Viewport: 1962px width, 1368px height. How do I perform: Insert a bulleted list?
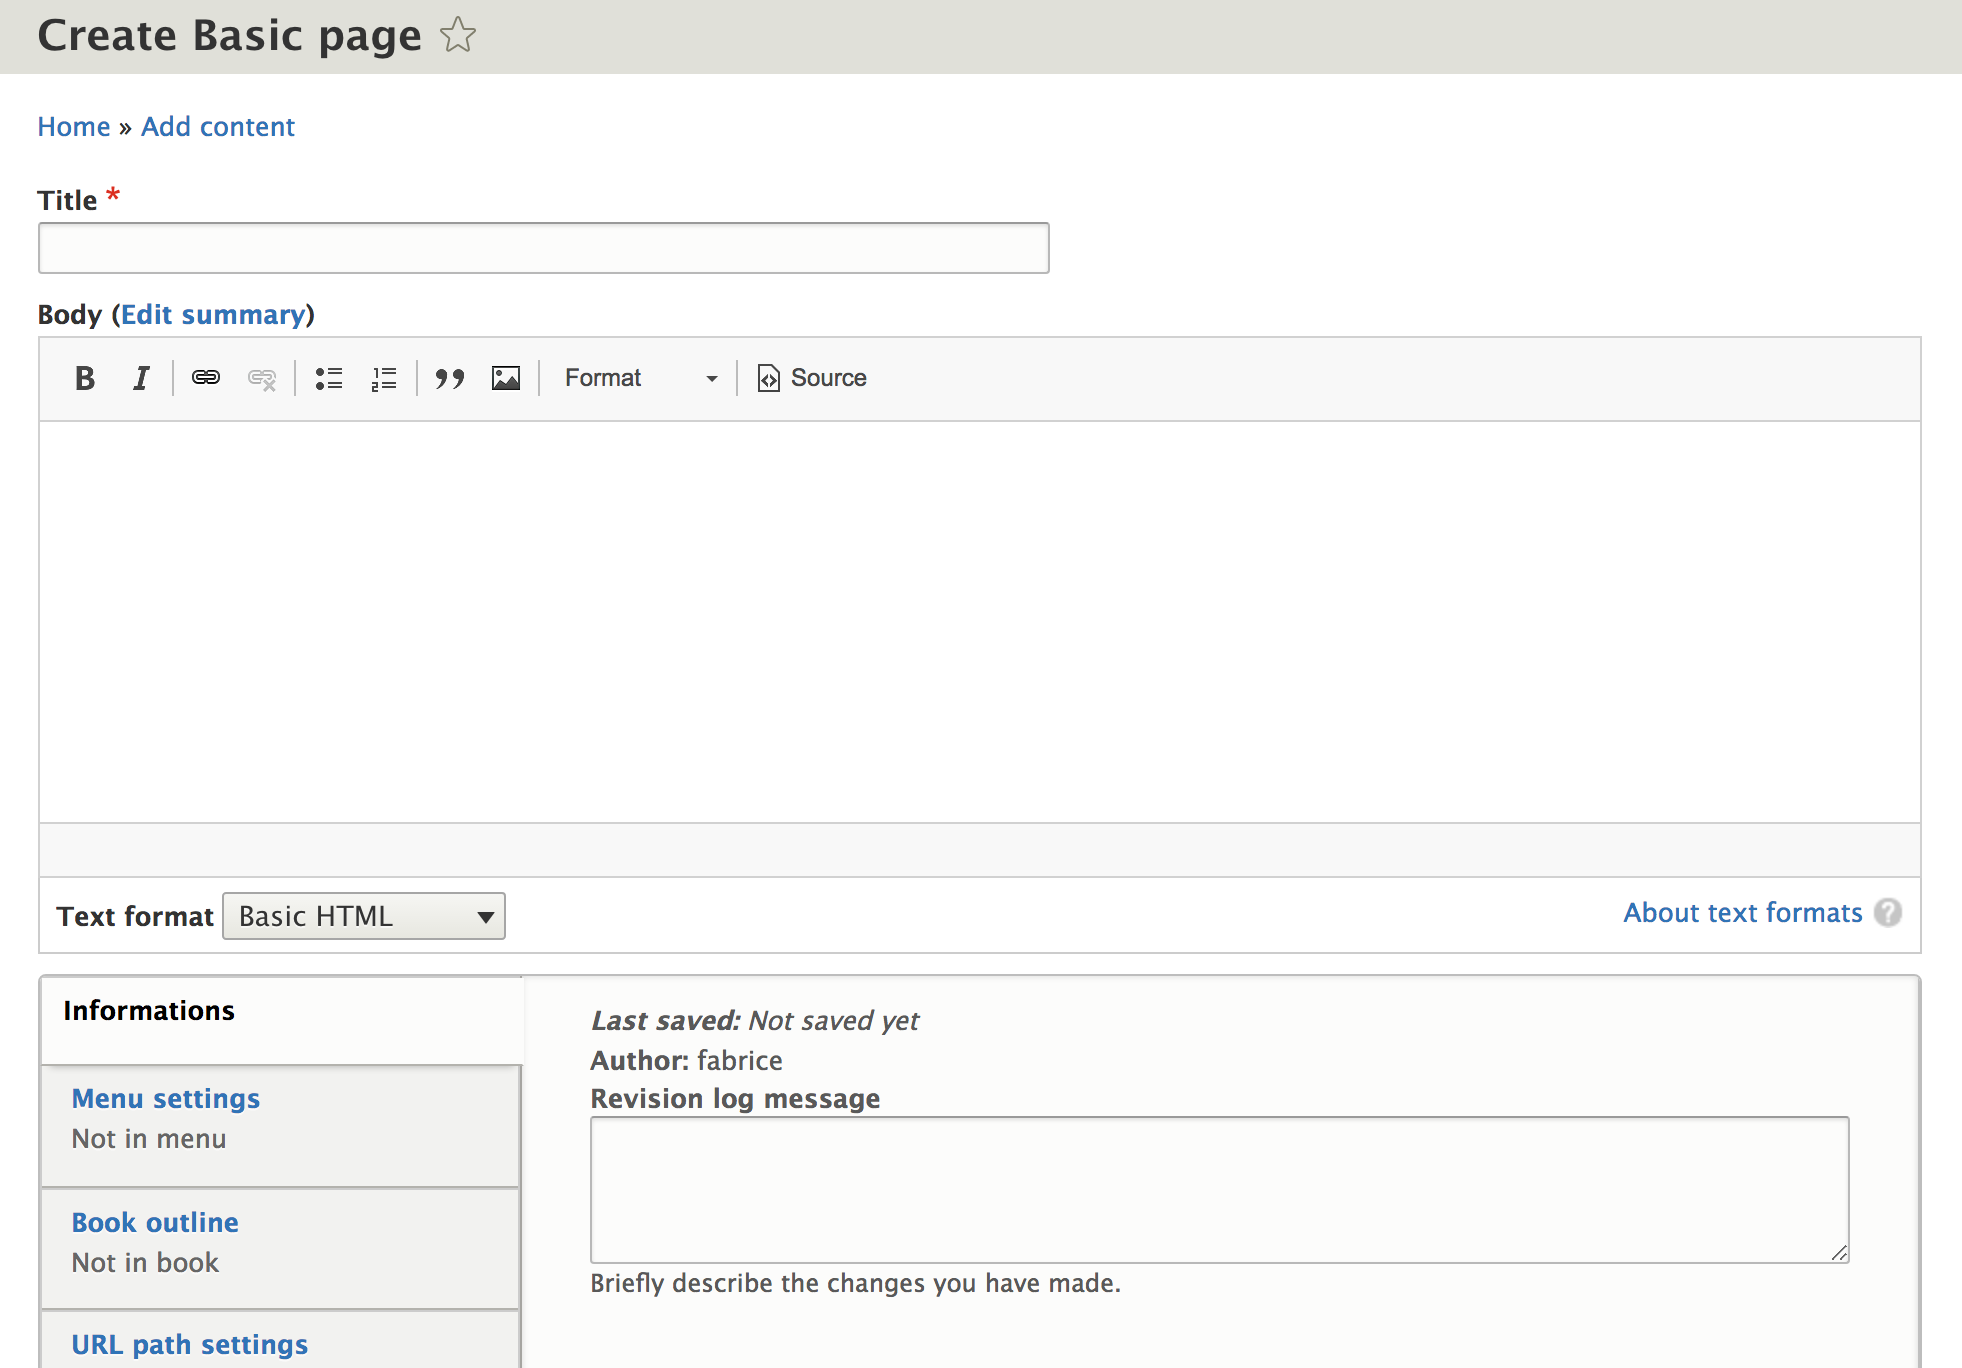click(329, 378)
